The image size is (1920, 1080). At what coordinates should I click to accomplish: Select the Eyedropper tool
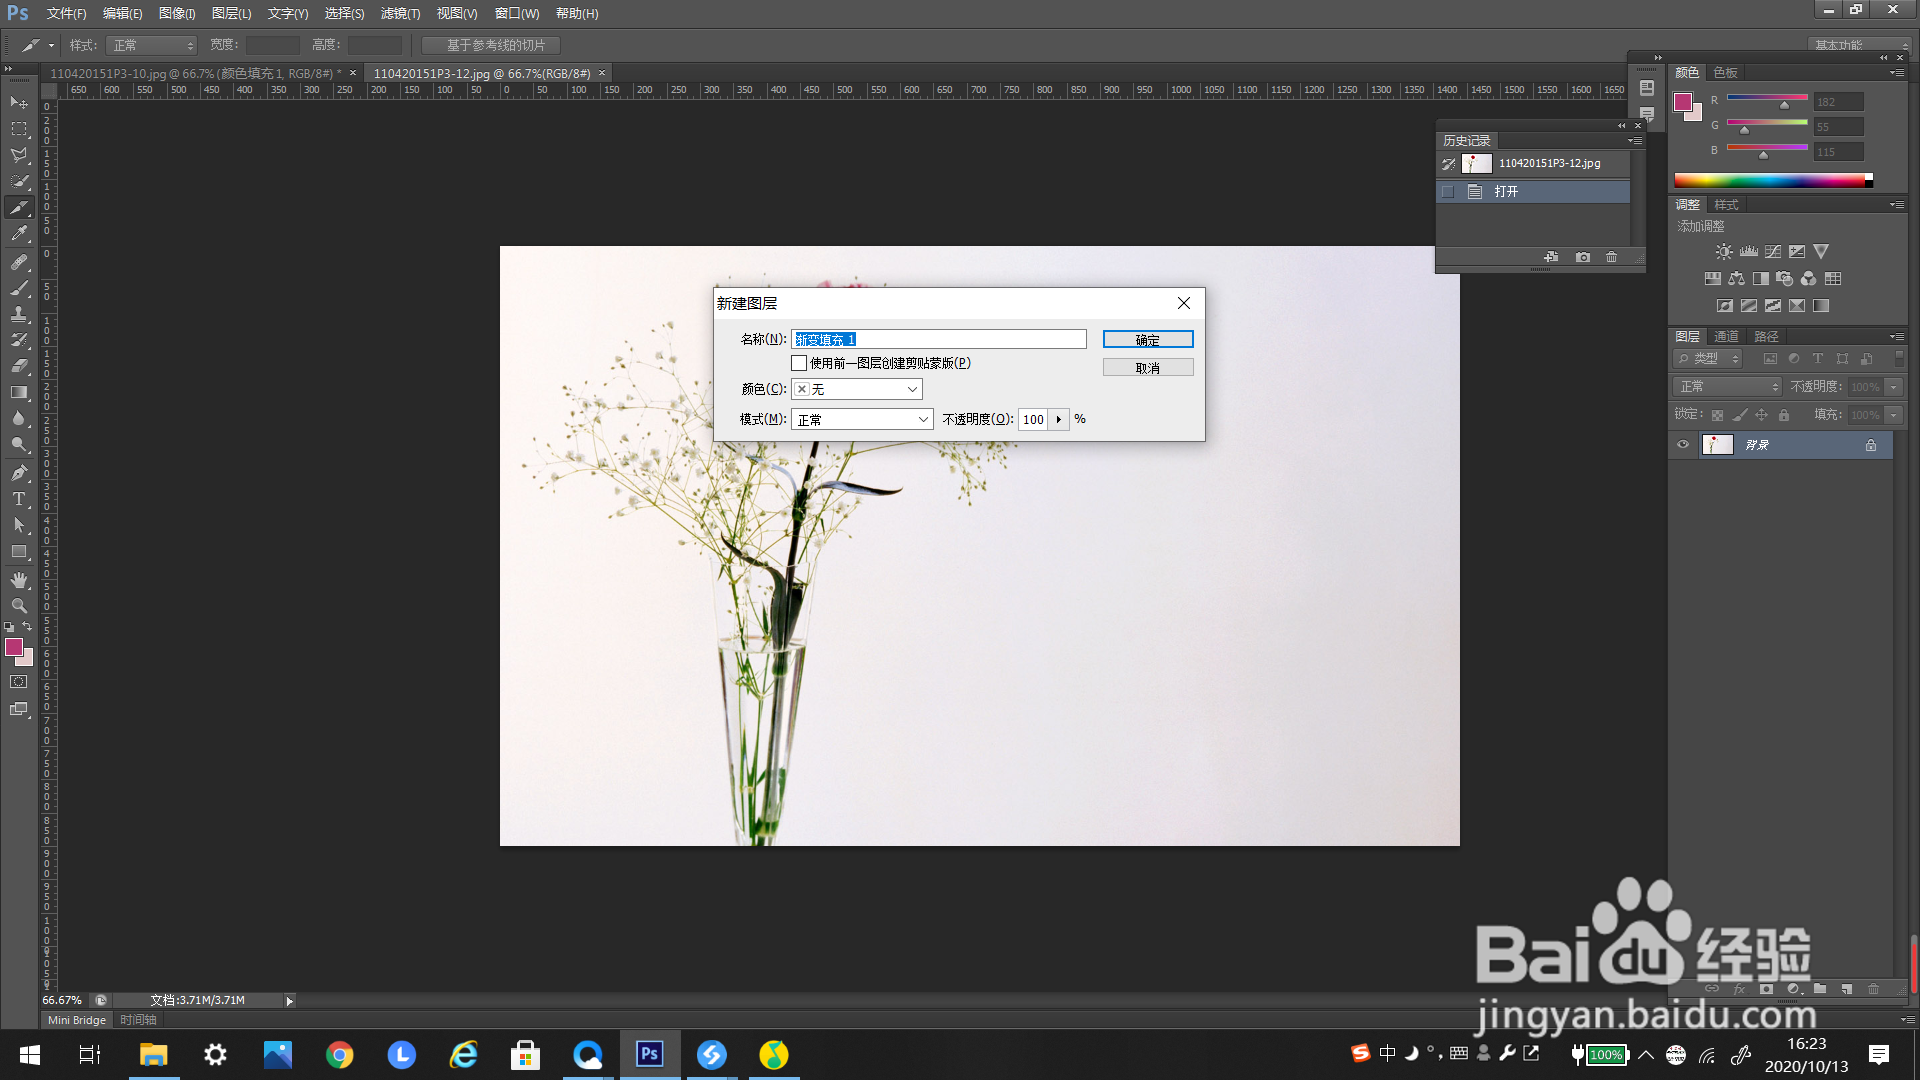(x=18, y=234)
